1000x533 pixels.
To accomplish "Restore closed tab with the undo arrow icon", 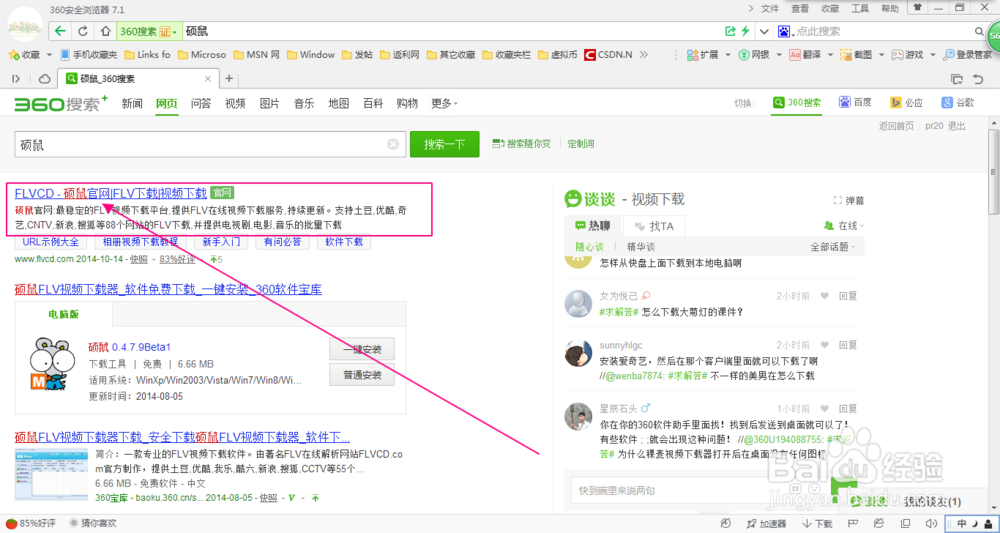I will tap(978, 79).
